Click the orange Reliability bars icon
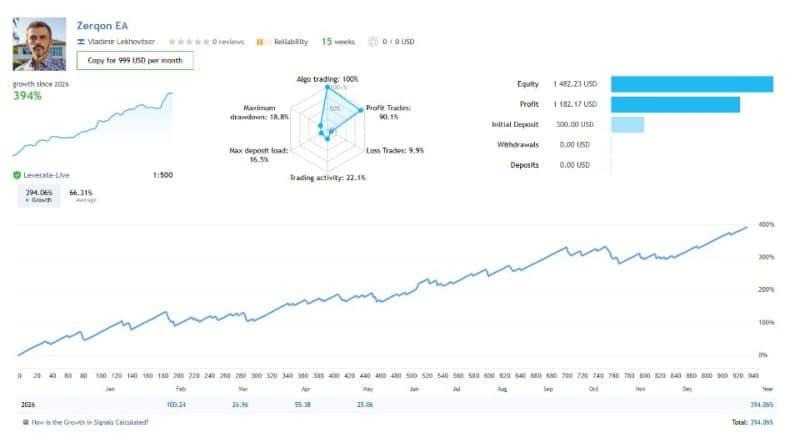 pyautogui.click(x=261, y=42)
